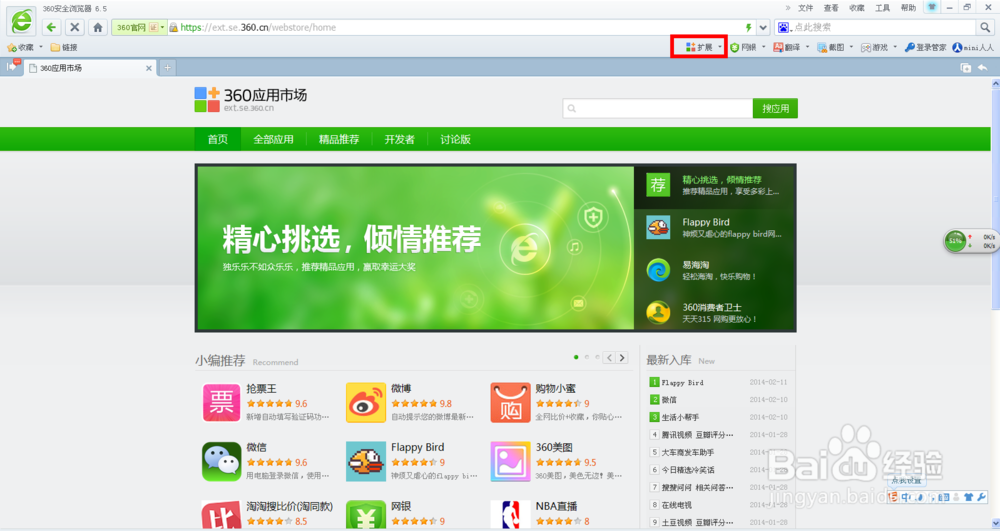Open the 链接 bookmarks folder

coord(64,48)
